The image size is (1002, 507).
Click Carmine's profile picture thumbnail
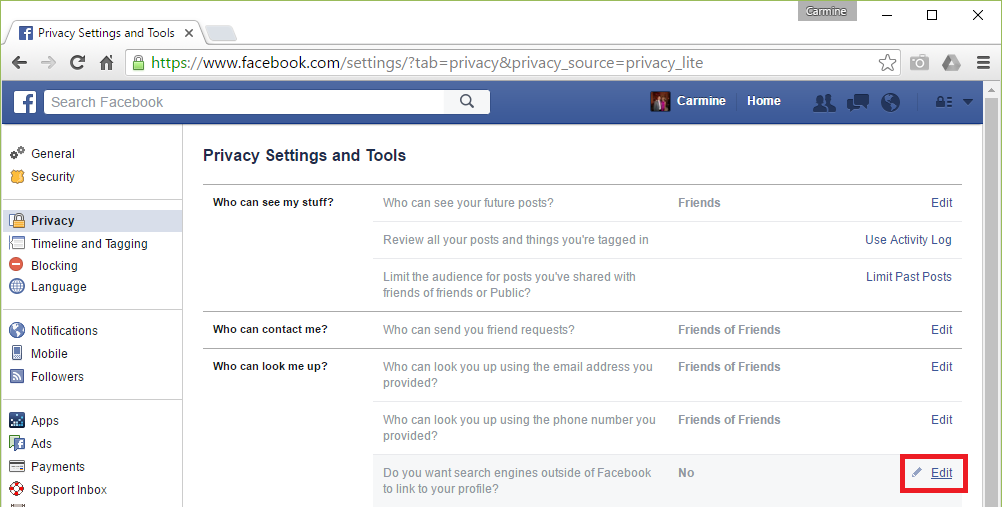(660, 102)
